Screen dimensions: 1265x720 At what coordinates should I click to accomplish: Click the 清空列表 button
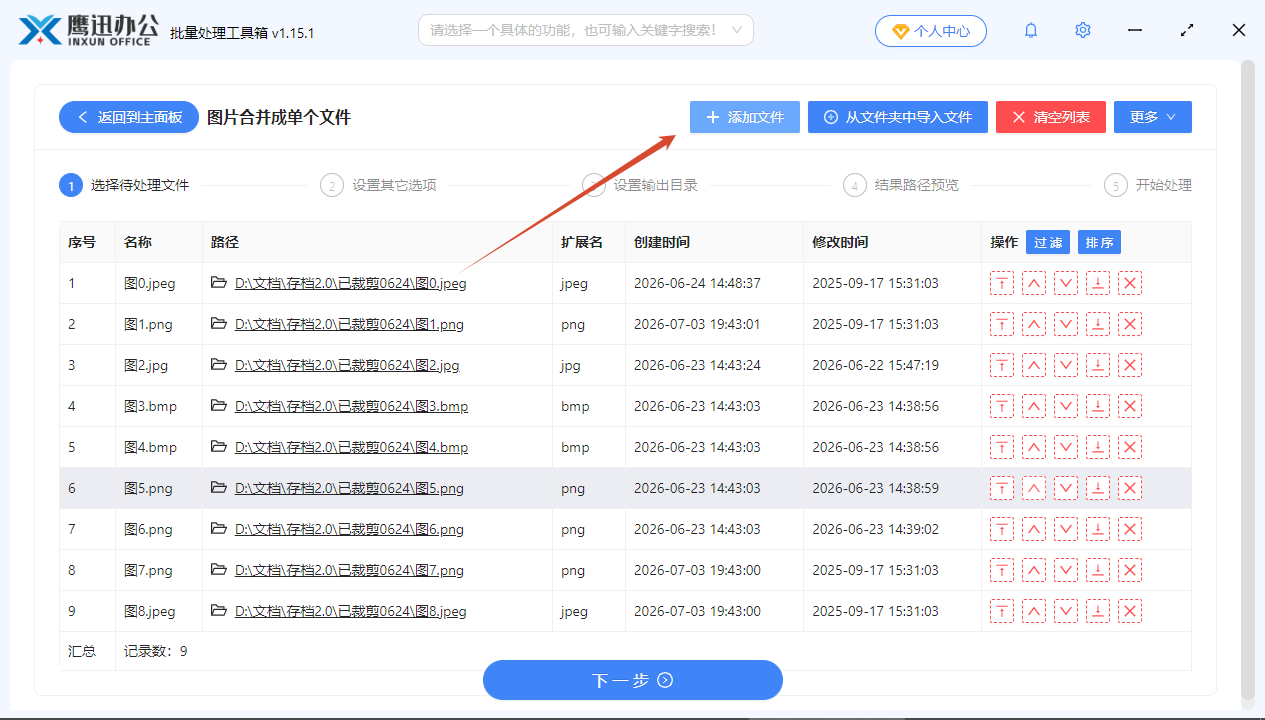(x=1050, y=117)
